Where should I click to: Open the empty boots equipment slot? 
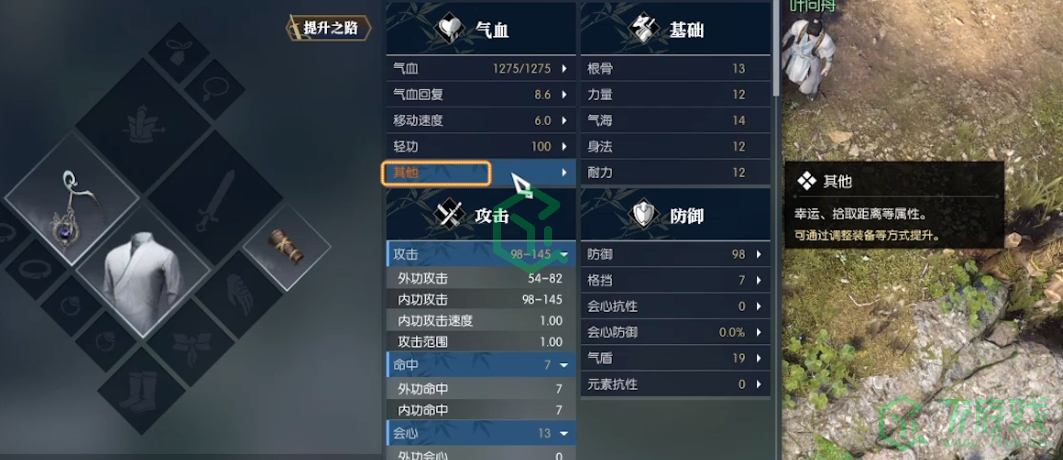click(x=141, y=390)
